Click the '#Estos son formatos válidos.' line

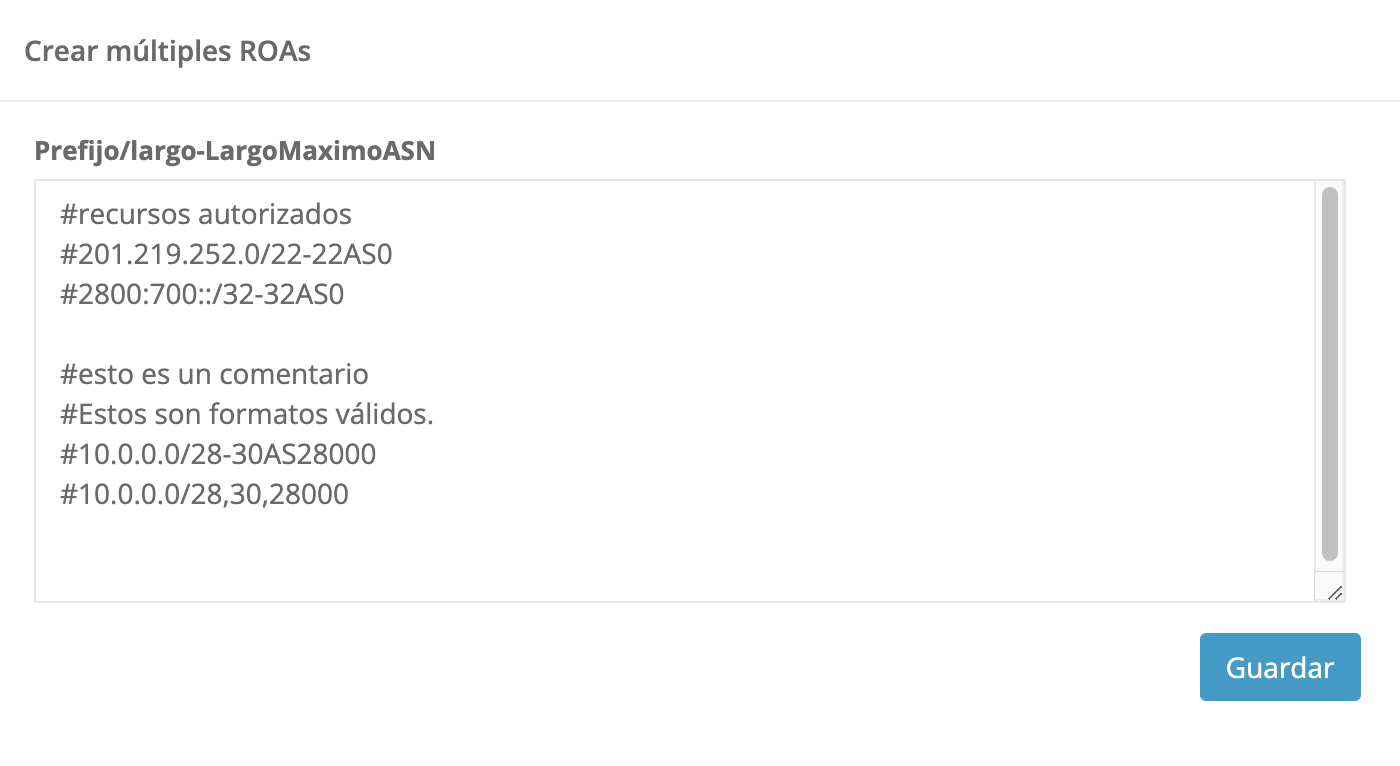point(247,414)
